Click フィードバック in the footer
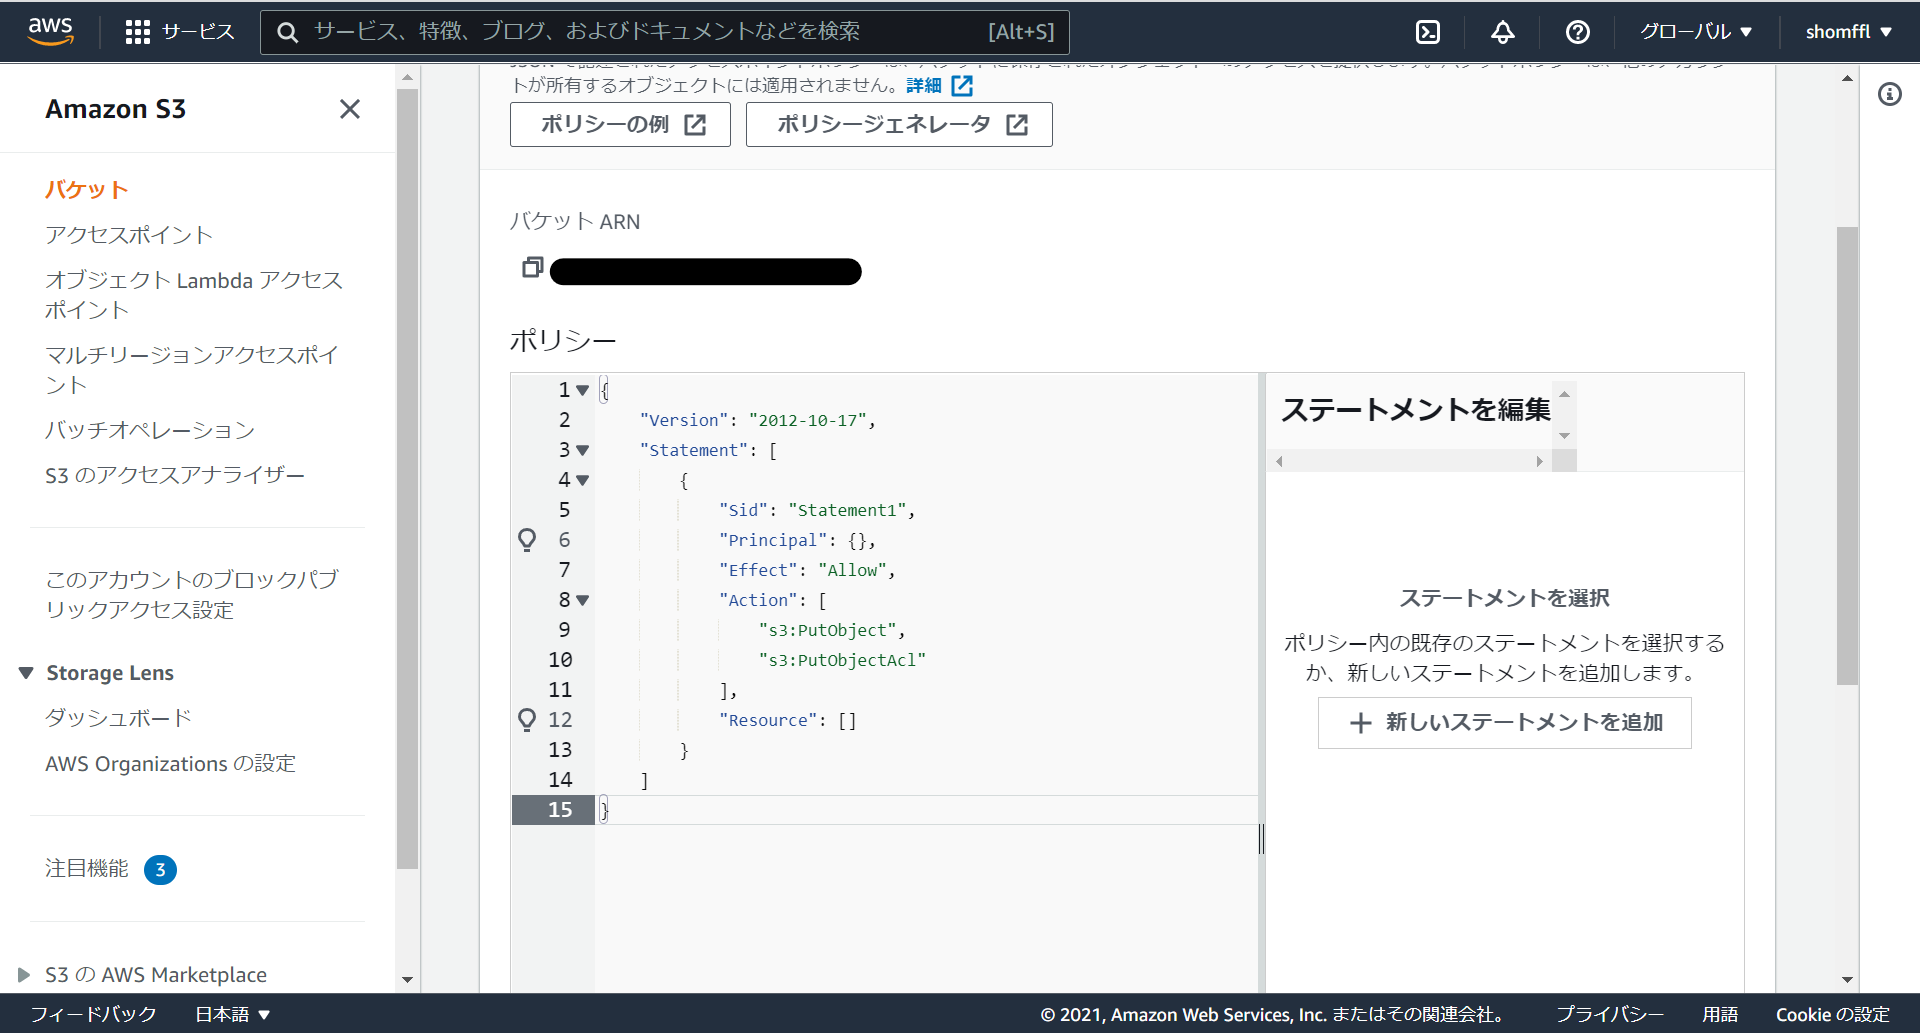The image size is (1920, 1033). tap(93, 1014)
